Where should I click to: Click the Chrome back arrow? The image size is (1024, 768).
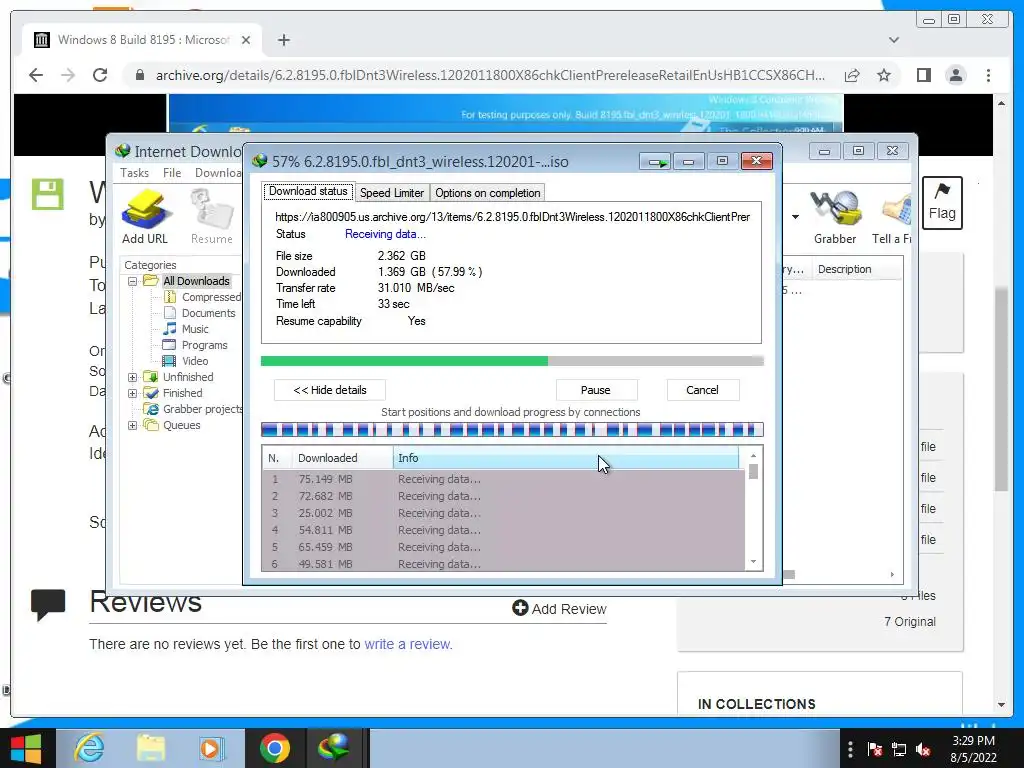(36, 75)
